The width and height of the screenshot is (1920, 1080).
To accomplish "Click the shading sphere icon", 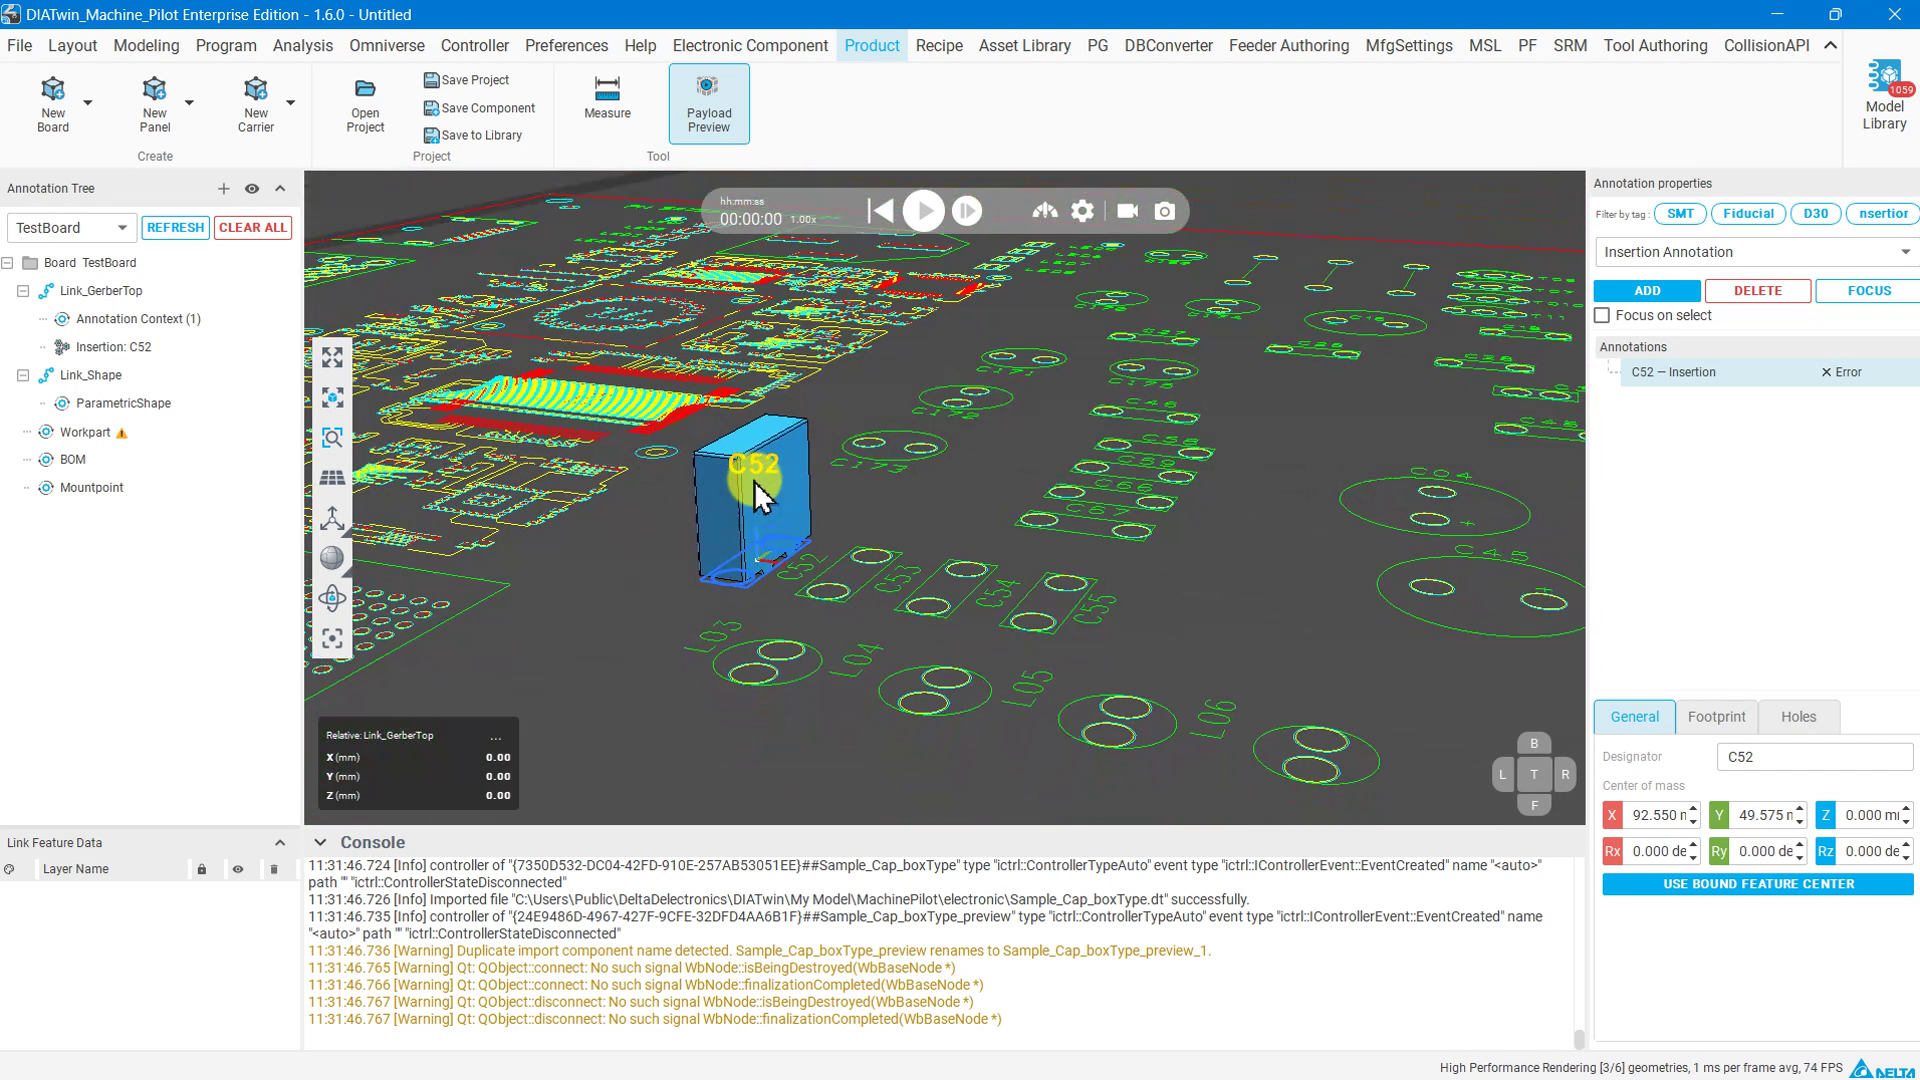I will (x=332, y=558).
